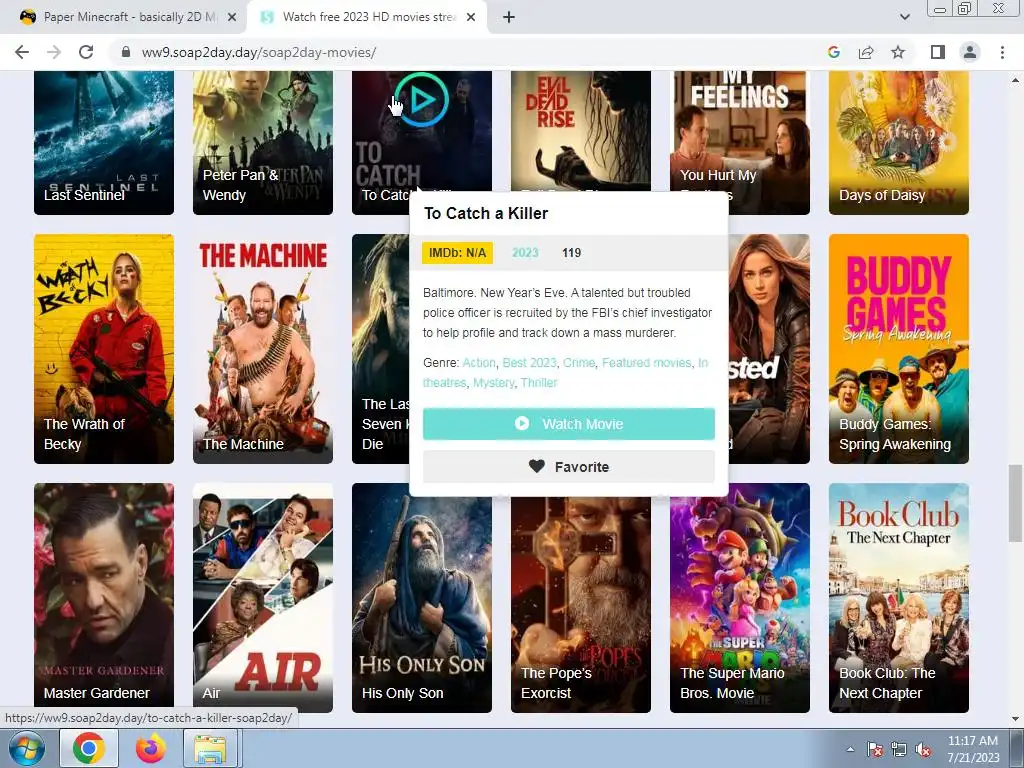Open Book Club: The Next Chapter poster
The image size is (1024, 768).
click(899, 598)
